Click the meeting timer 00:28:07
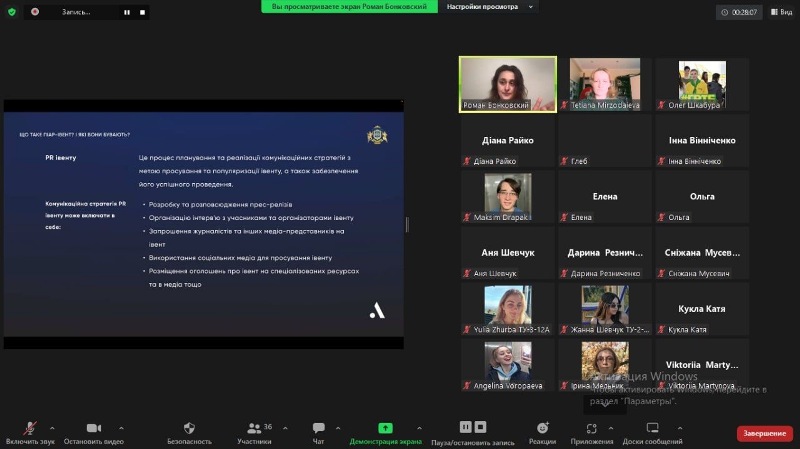The image size is (800, 449). [x=739, y=12]
